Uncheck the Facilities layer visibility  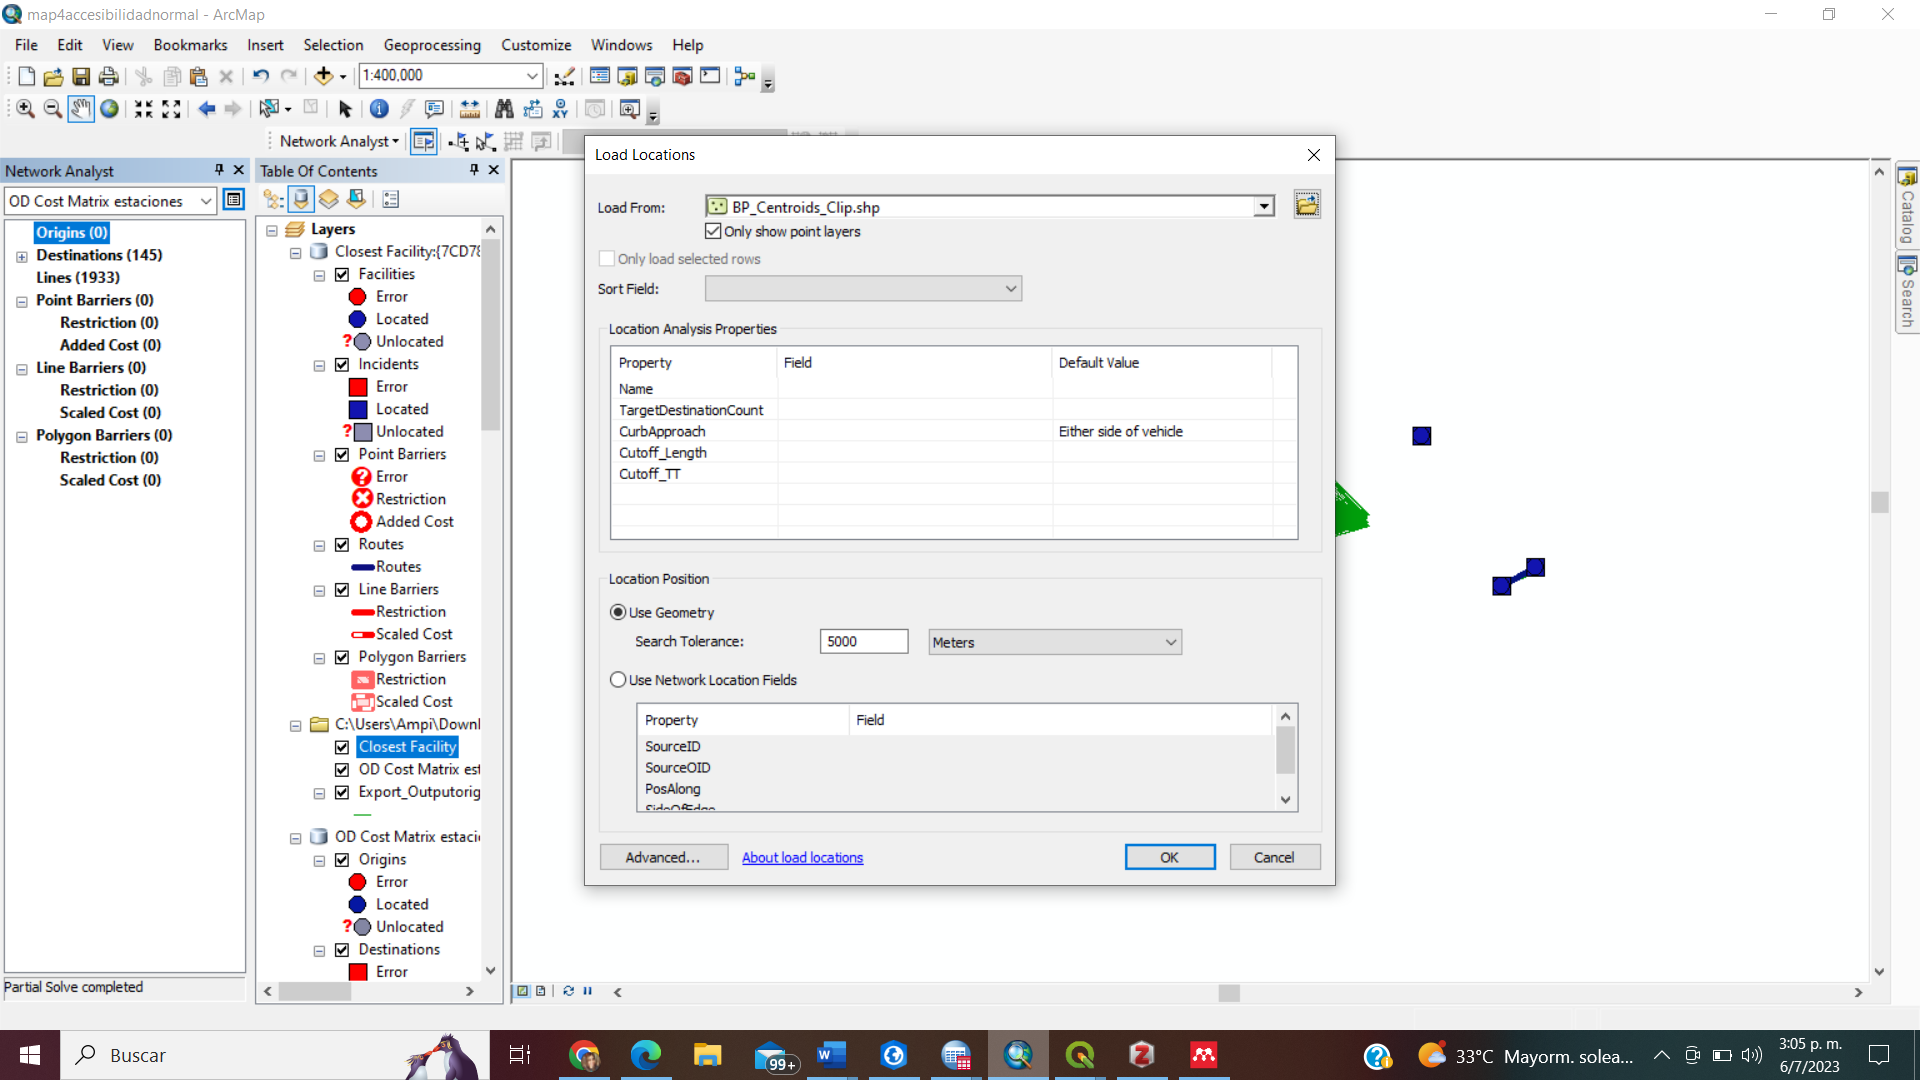[343, 274]
